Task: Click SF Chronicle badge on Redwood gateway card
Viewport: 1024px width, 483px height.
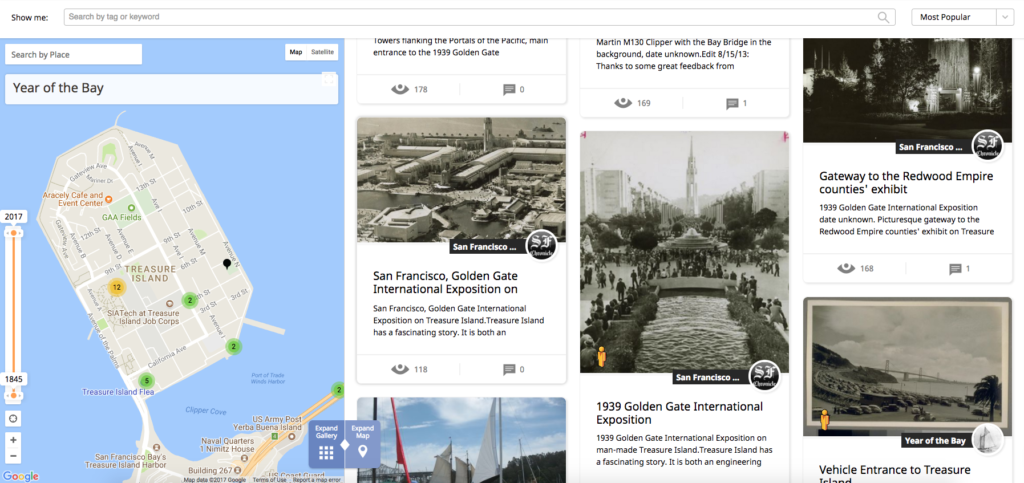Action: tap(987, 146)
